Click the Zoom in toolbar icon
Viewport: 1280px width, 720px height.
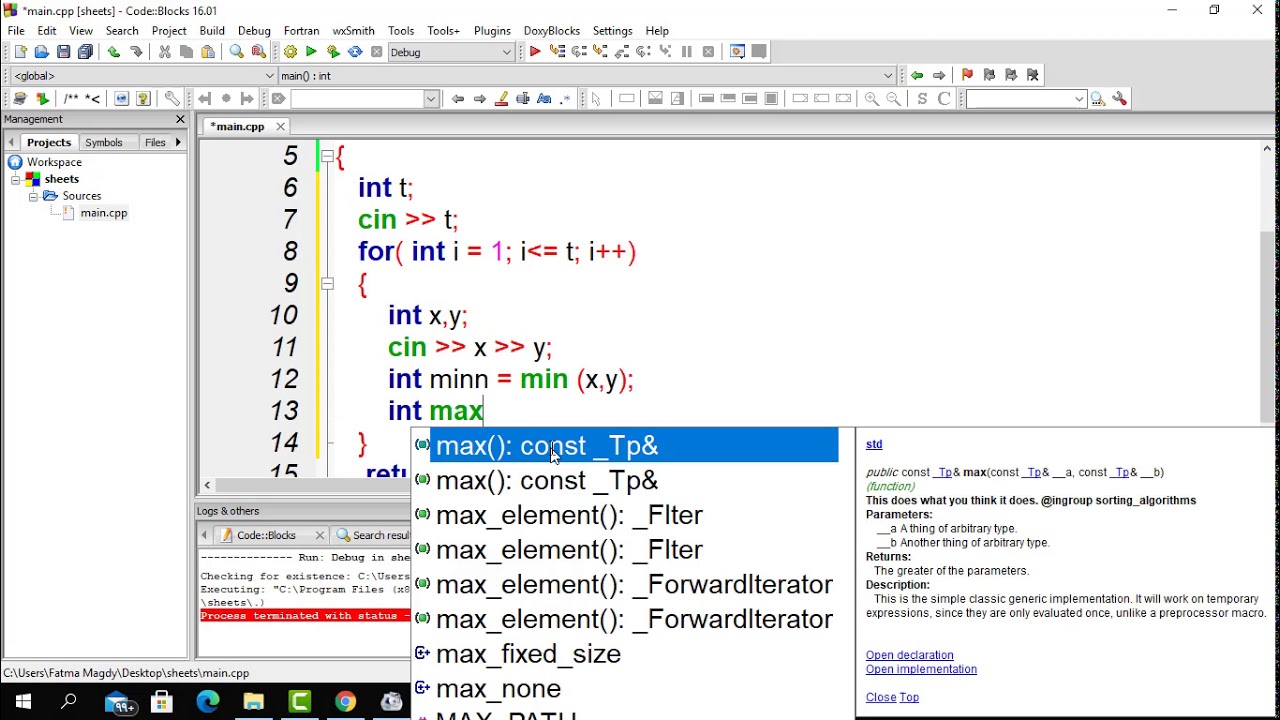point(872,99)
